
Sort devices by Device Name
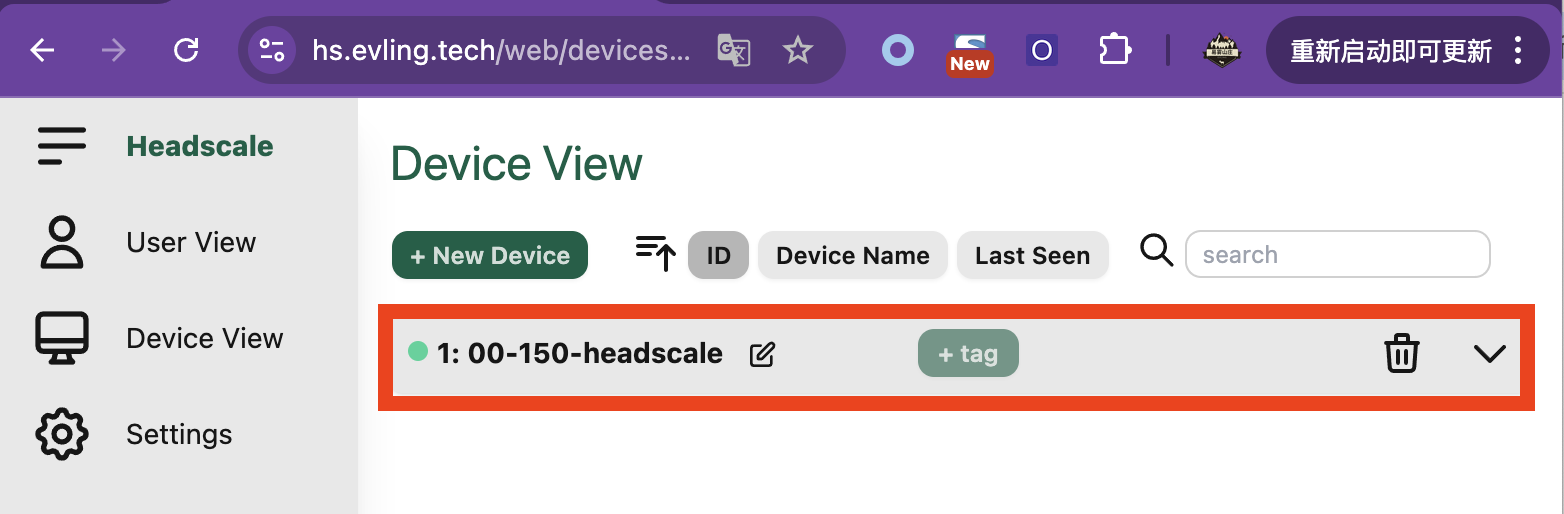(853, 255)
